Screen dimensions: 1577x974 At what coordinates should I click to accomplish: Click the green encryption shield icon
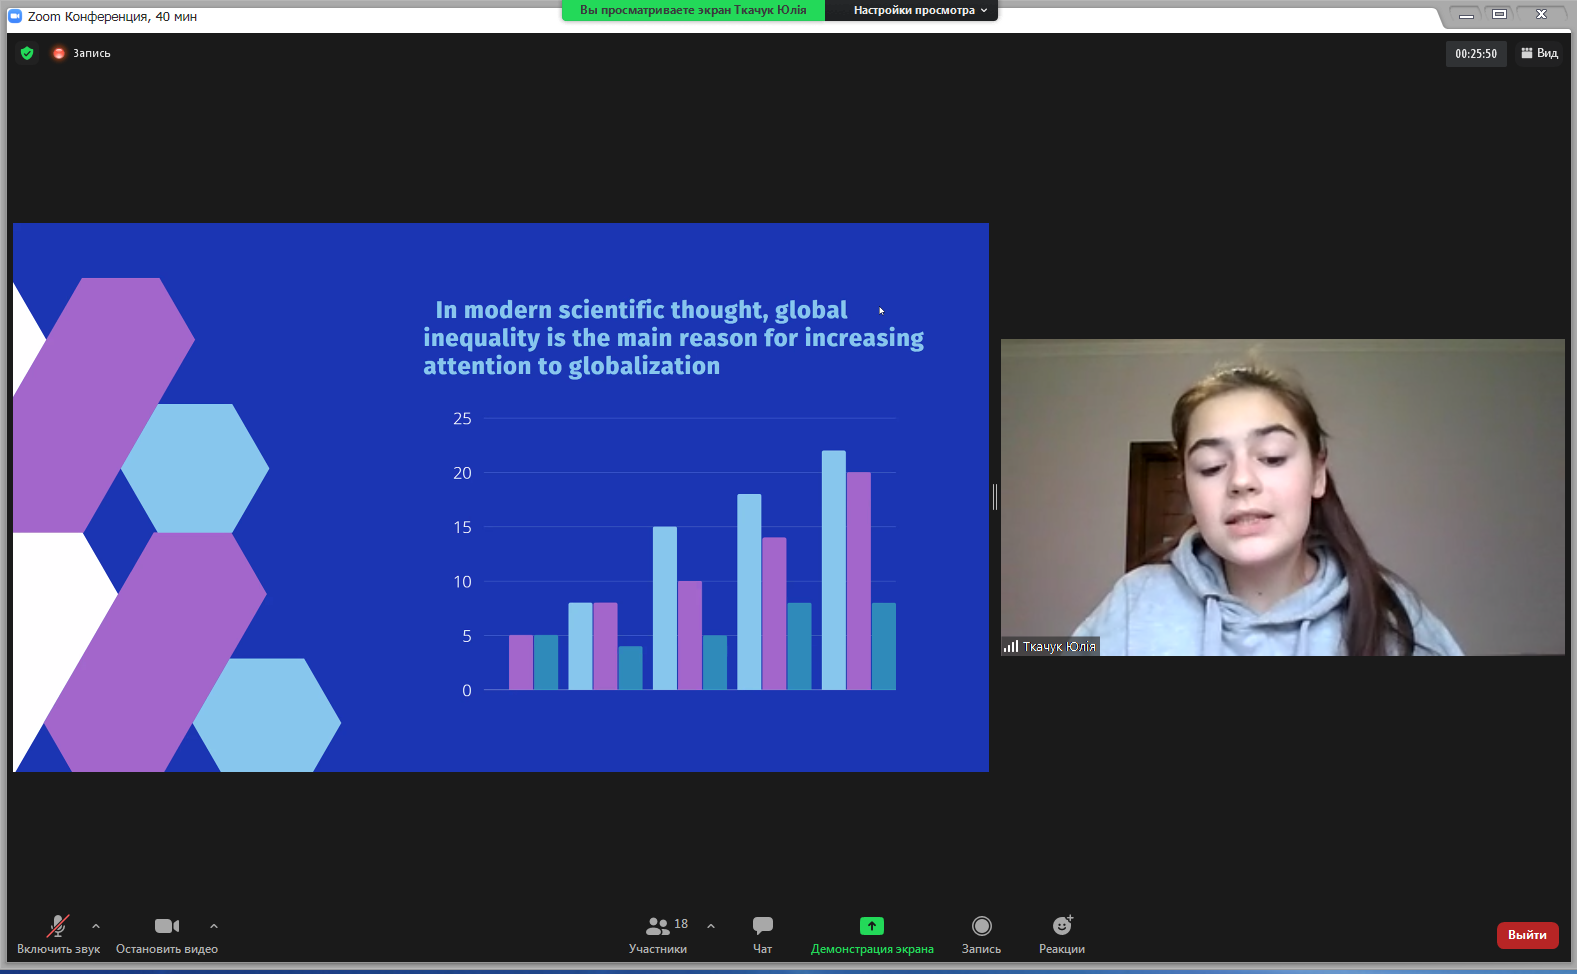(x=27, y=53)
